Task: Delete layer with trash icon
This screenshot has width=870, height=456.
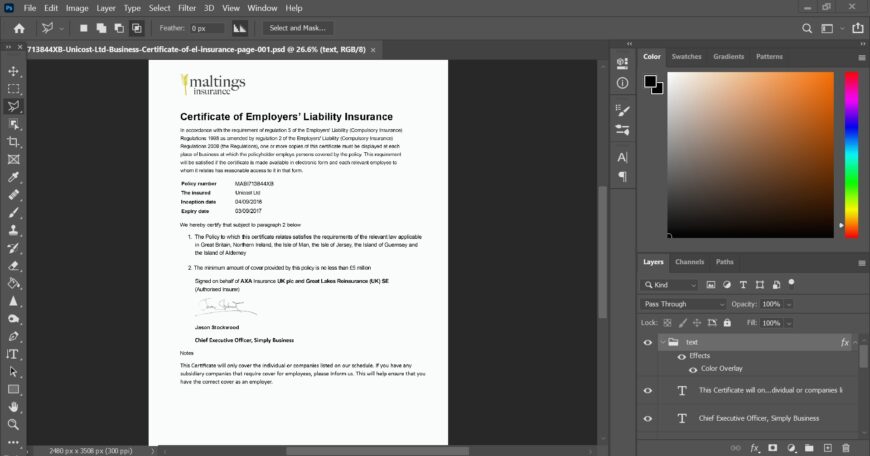Action: point(846,448)
